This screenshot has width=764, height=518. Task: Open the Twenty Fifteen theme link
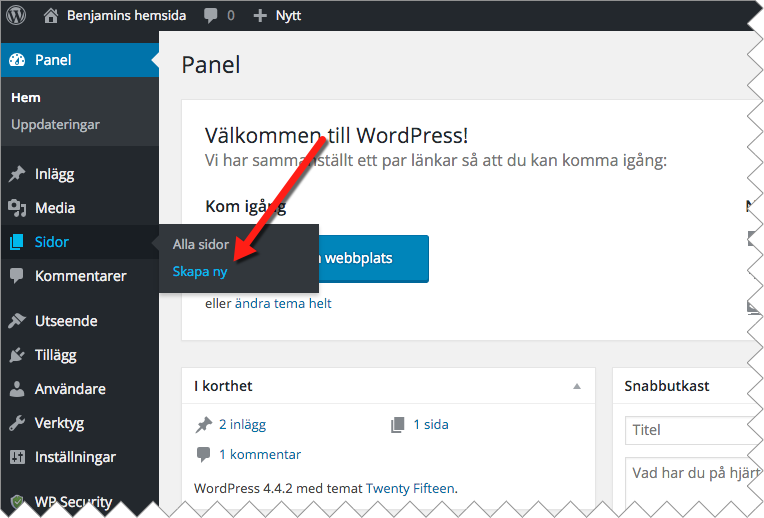[410, 488]
